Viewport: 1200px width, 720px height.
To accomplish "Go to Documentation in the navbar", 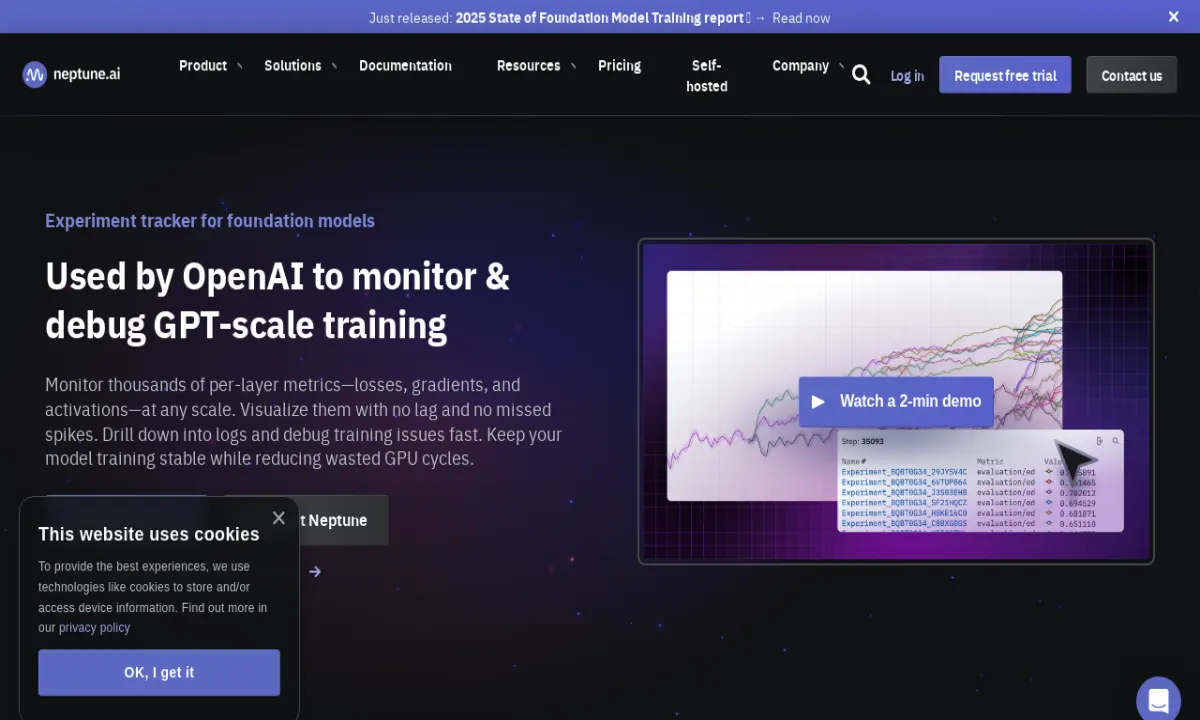I will [405, 65].
